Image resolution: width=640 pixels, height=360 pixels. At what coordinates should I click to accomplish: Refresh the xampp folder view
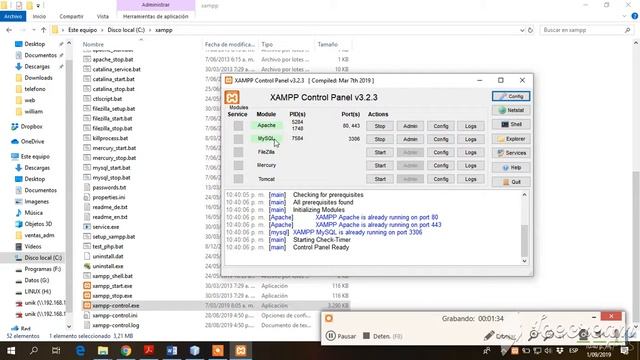530,30
